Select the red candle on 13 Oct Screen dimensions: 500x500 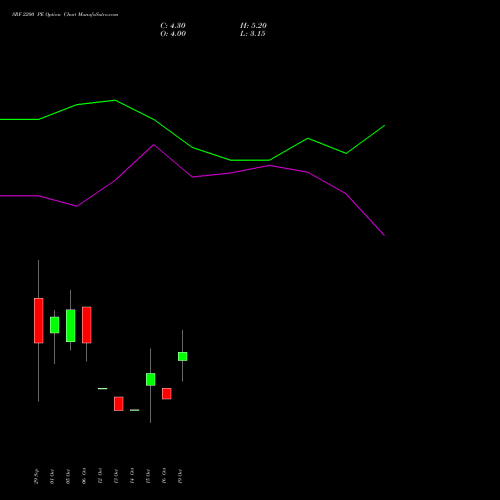click(x=119, y=404)
